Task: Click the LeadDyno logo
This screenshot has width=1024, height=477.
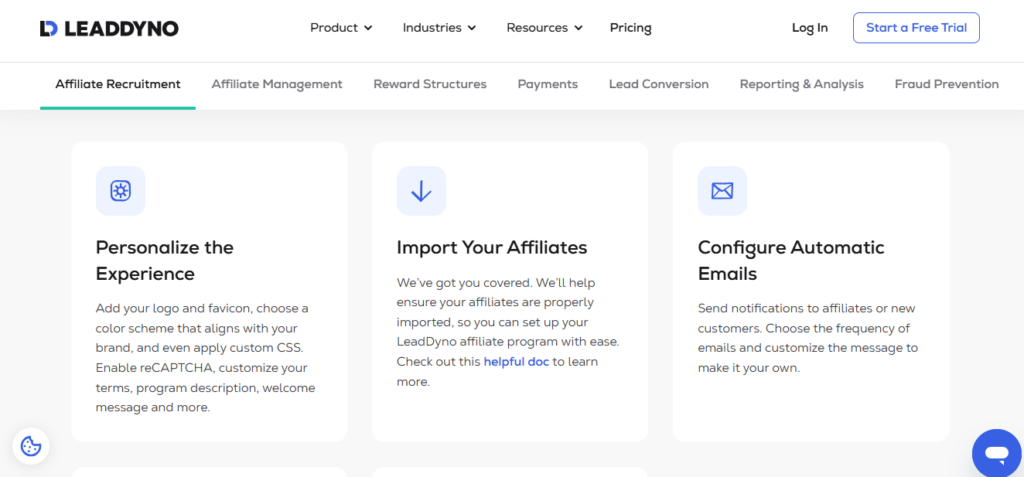Action: [x=109, y=28]
